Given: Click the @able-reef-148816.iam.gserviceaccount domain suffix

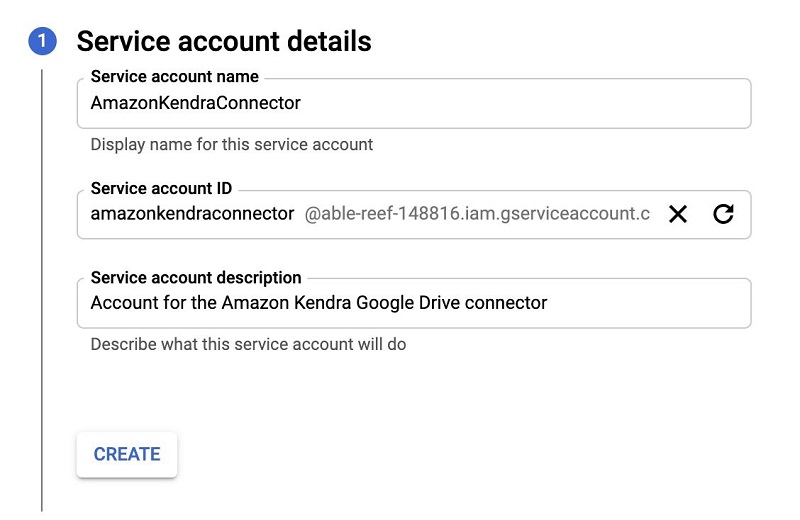Looking at the screenshot, I should (x=477, y=213).
